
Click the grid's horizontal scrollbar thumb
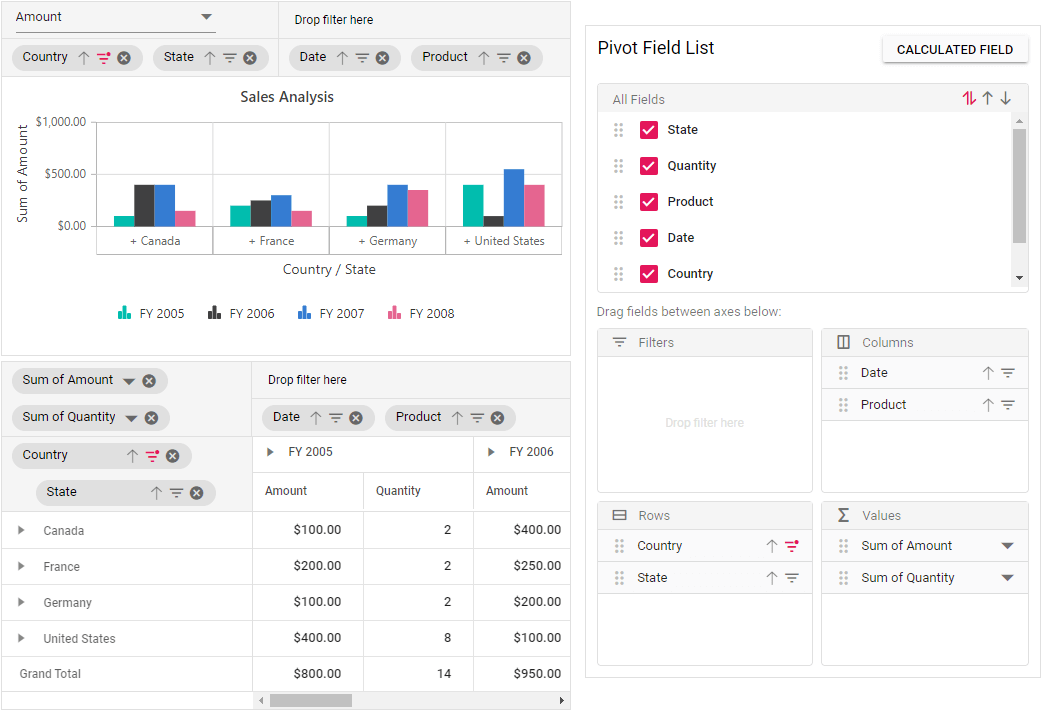pyautogui.click(x=311, y=701)
